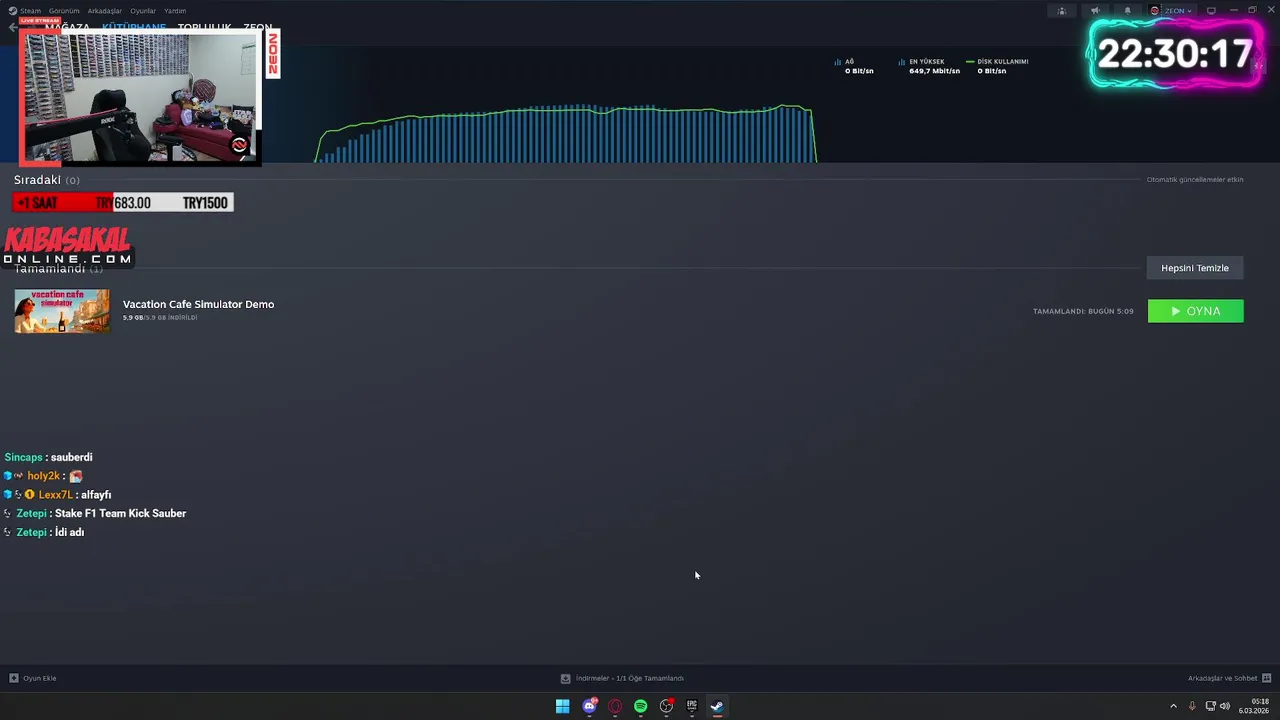
Task: Open İndirmeler status in the bottom bar
Action: (x=630, y=678)
